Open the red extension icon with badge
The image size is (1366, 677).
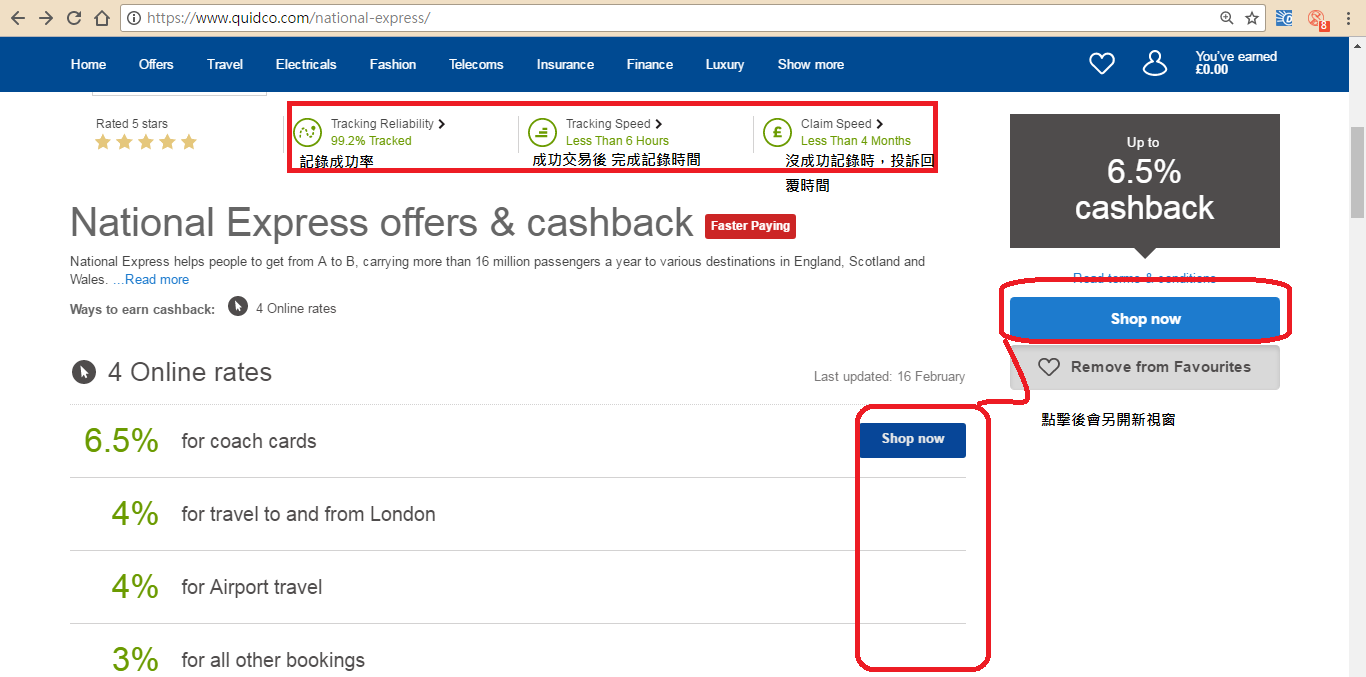[x=1317, y=18]
